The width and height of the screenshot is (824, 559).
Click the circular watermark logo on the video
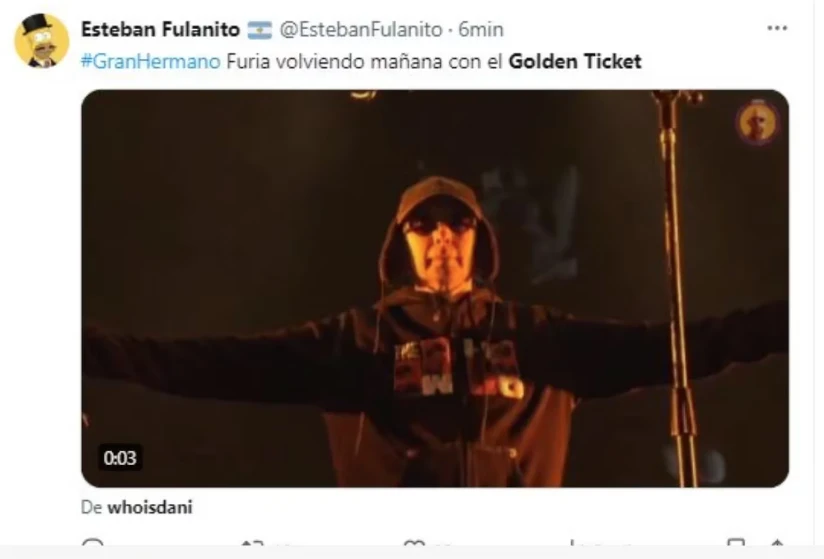click(x=757, y=122)
